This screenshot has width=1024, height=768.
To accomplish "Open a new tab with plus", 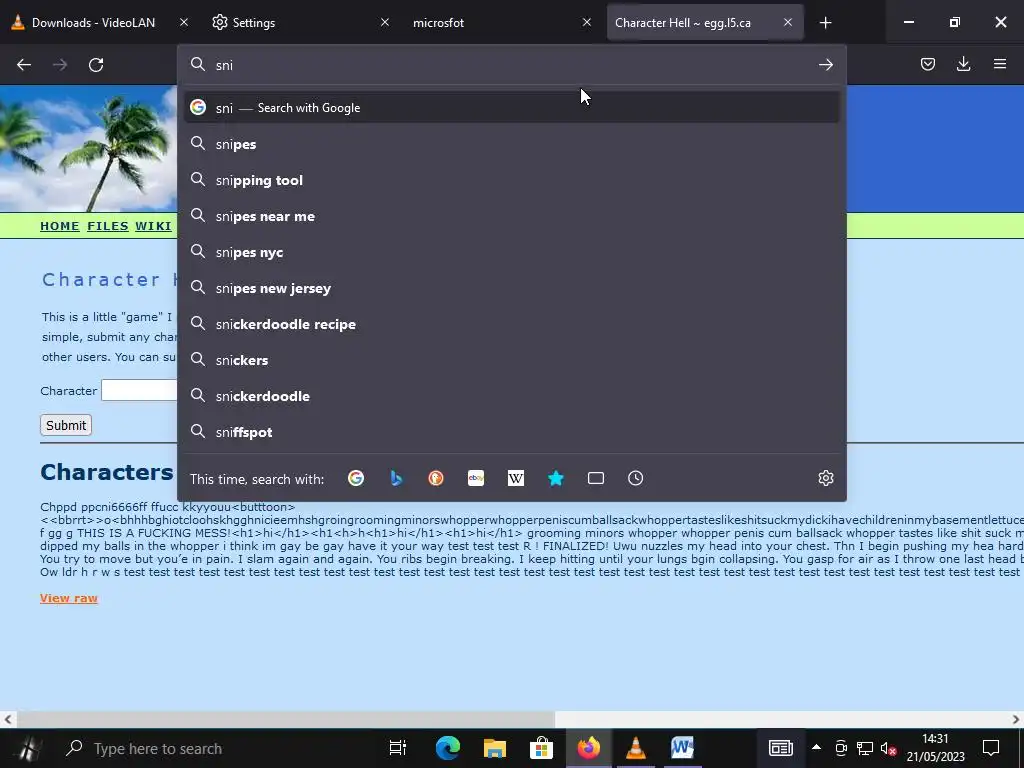I will (825, 23).
